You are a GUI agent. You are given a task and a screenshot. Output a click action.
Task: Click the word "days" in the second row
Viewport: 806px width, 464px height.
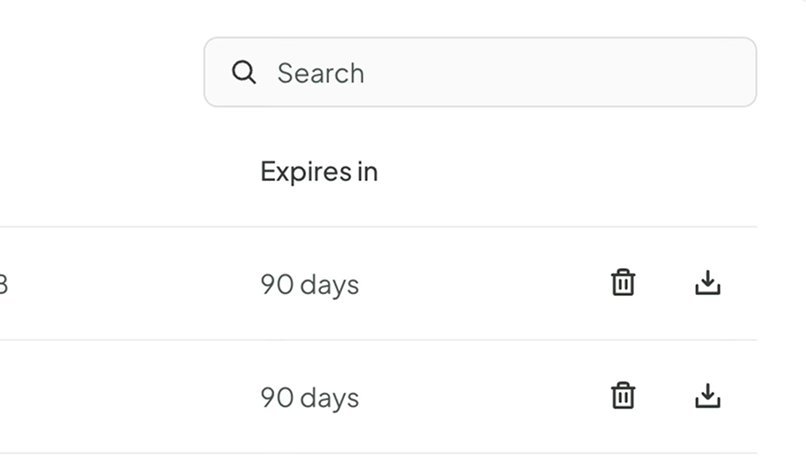pos(329,397)
